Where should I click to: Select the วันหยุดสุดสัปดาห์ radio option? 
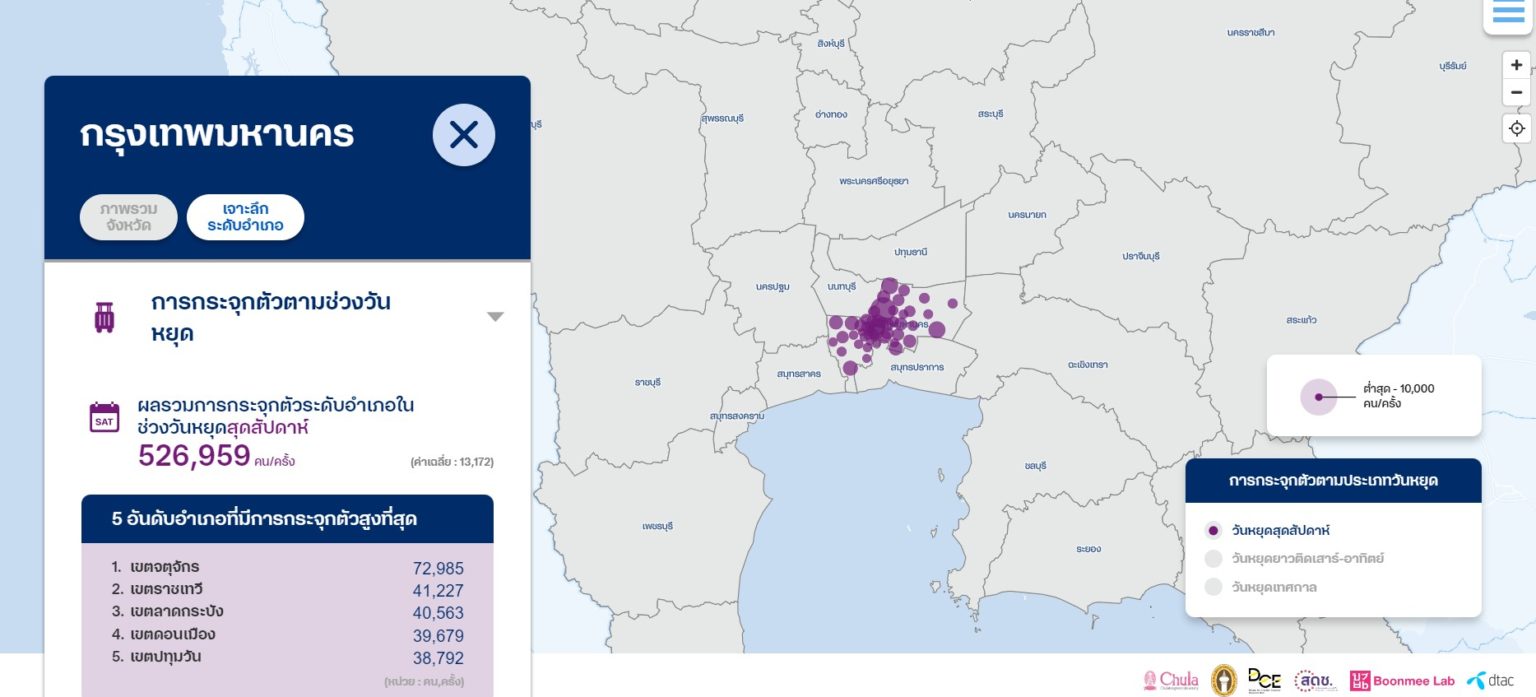(x=1214, y=531)
